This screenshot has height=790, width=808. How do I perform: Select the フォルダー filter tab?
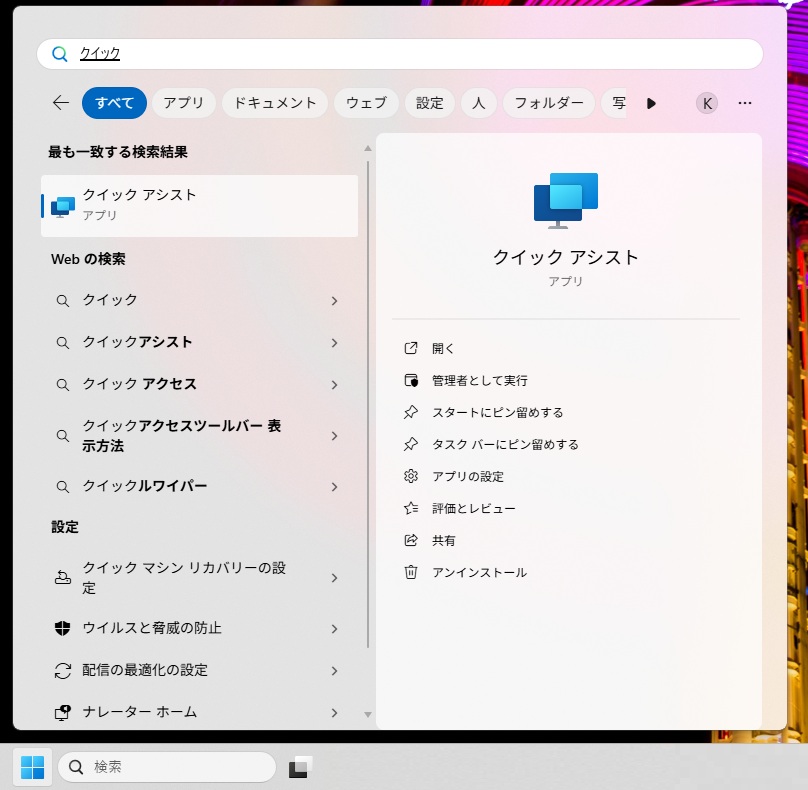click(549, 103)
